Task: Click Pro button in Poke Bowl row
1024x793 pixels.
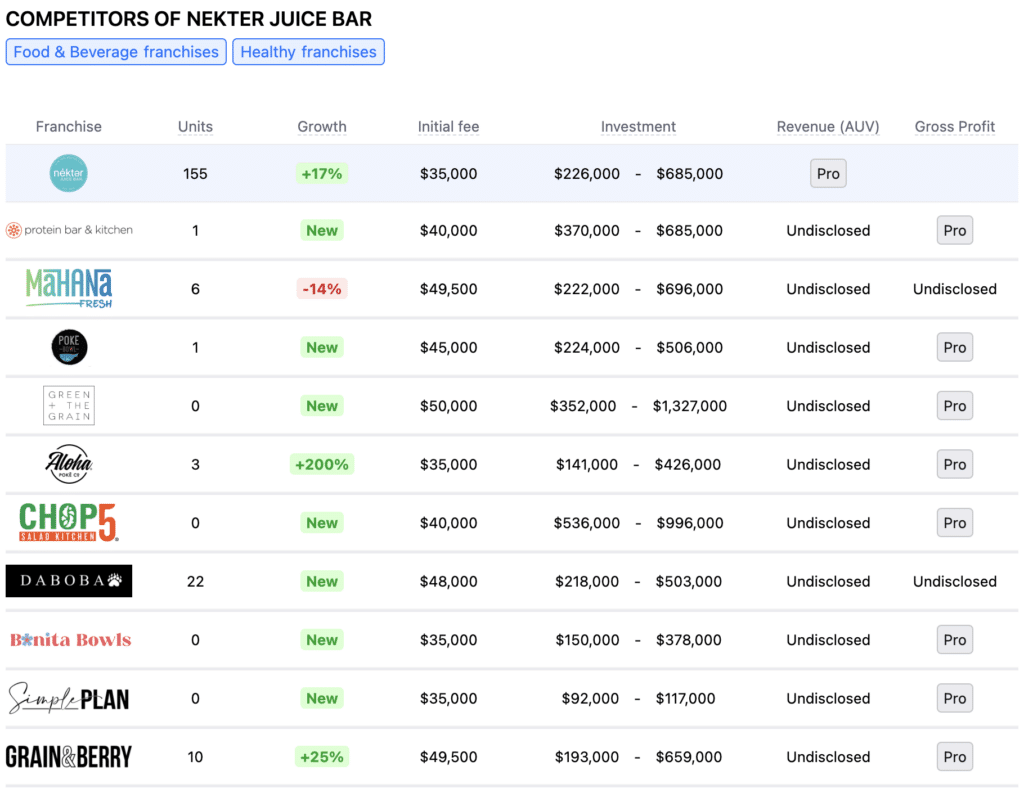Action: click(x=955, y=347)
